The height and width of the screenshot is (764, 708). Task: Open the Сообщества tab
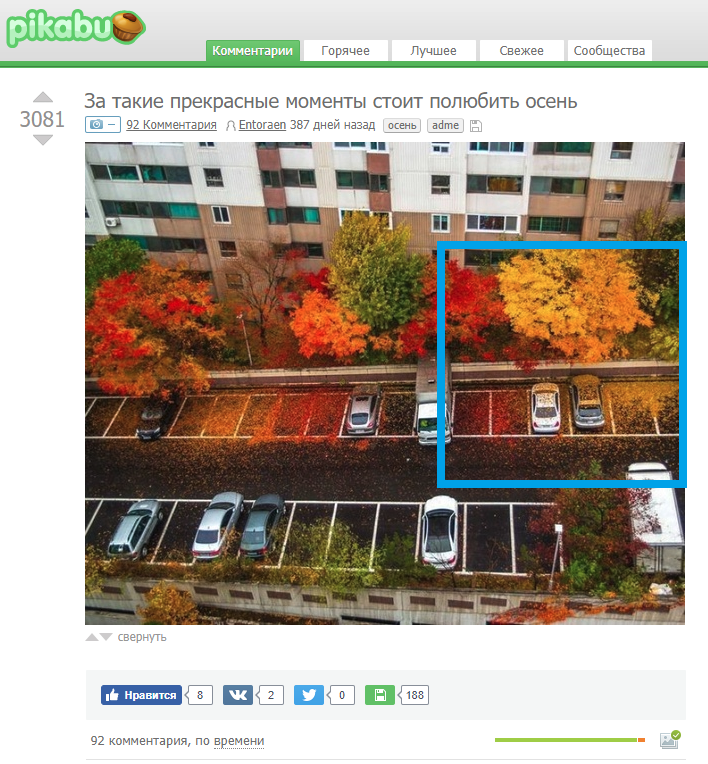609,51
